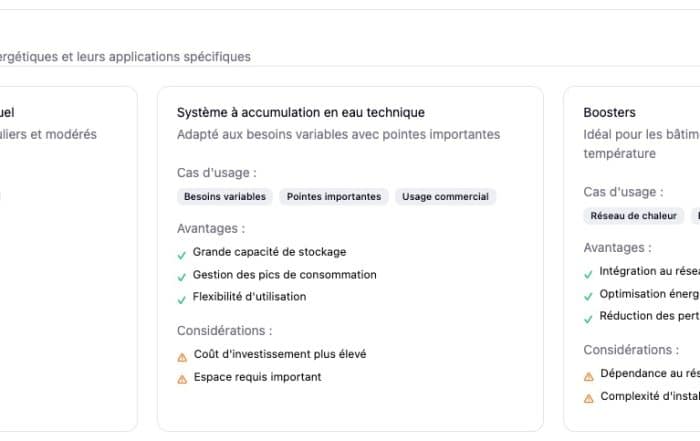Open the Boosters card heading
This screenshot has height=441, width=700.
610,113
